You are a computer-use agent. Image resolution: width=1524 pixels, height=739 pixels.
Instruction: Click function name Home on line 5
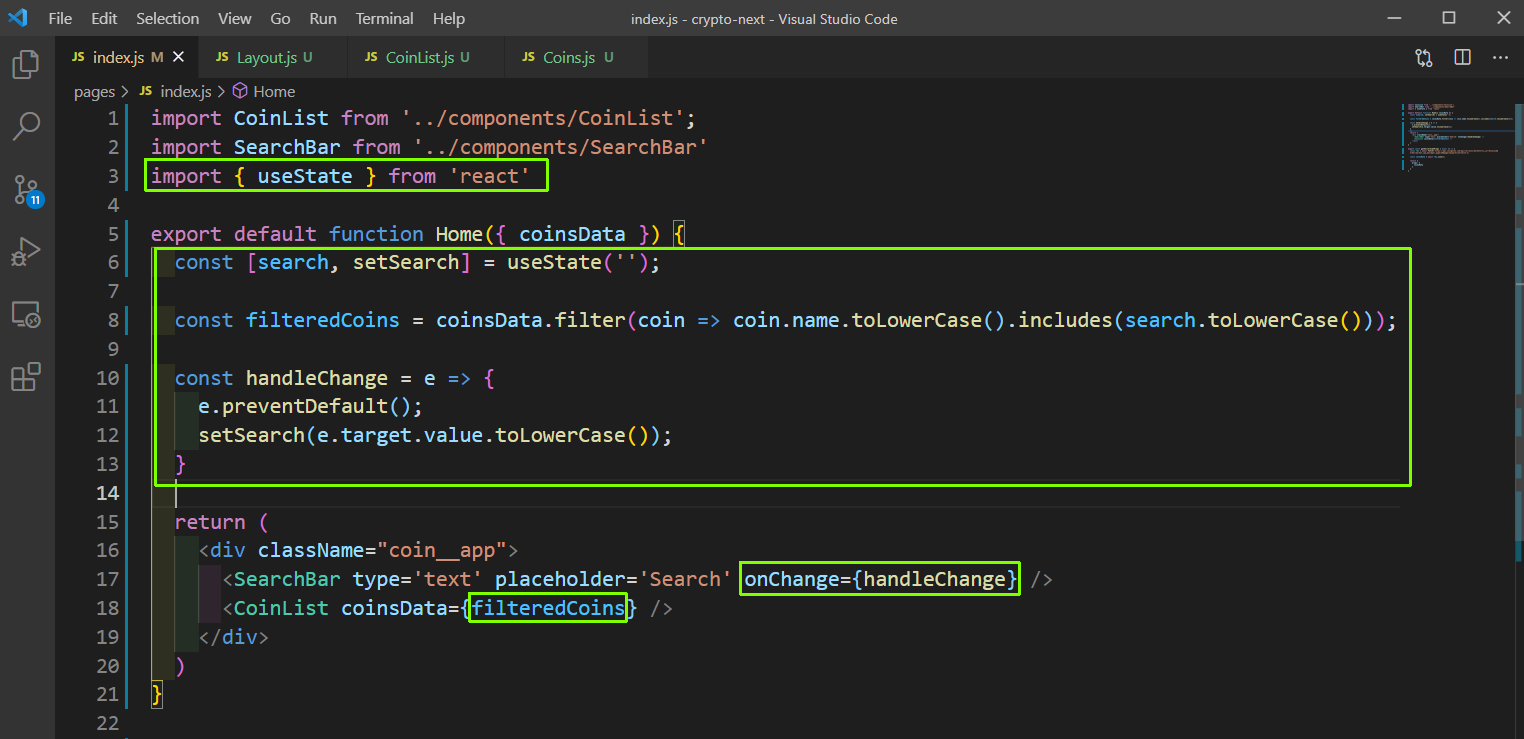(x=459, y=234)
